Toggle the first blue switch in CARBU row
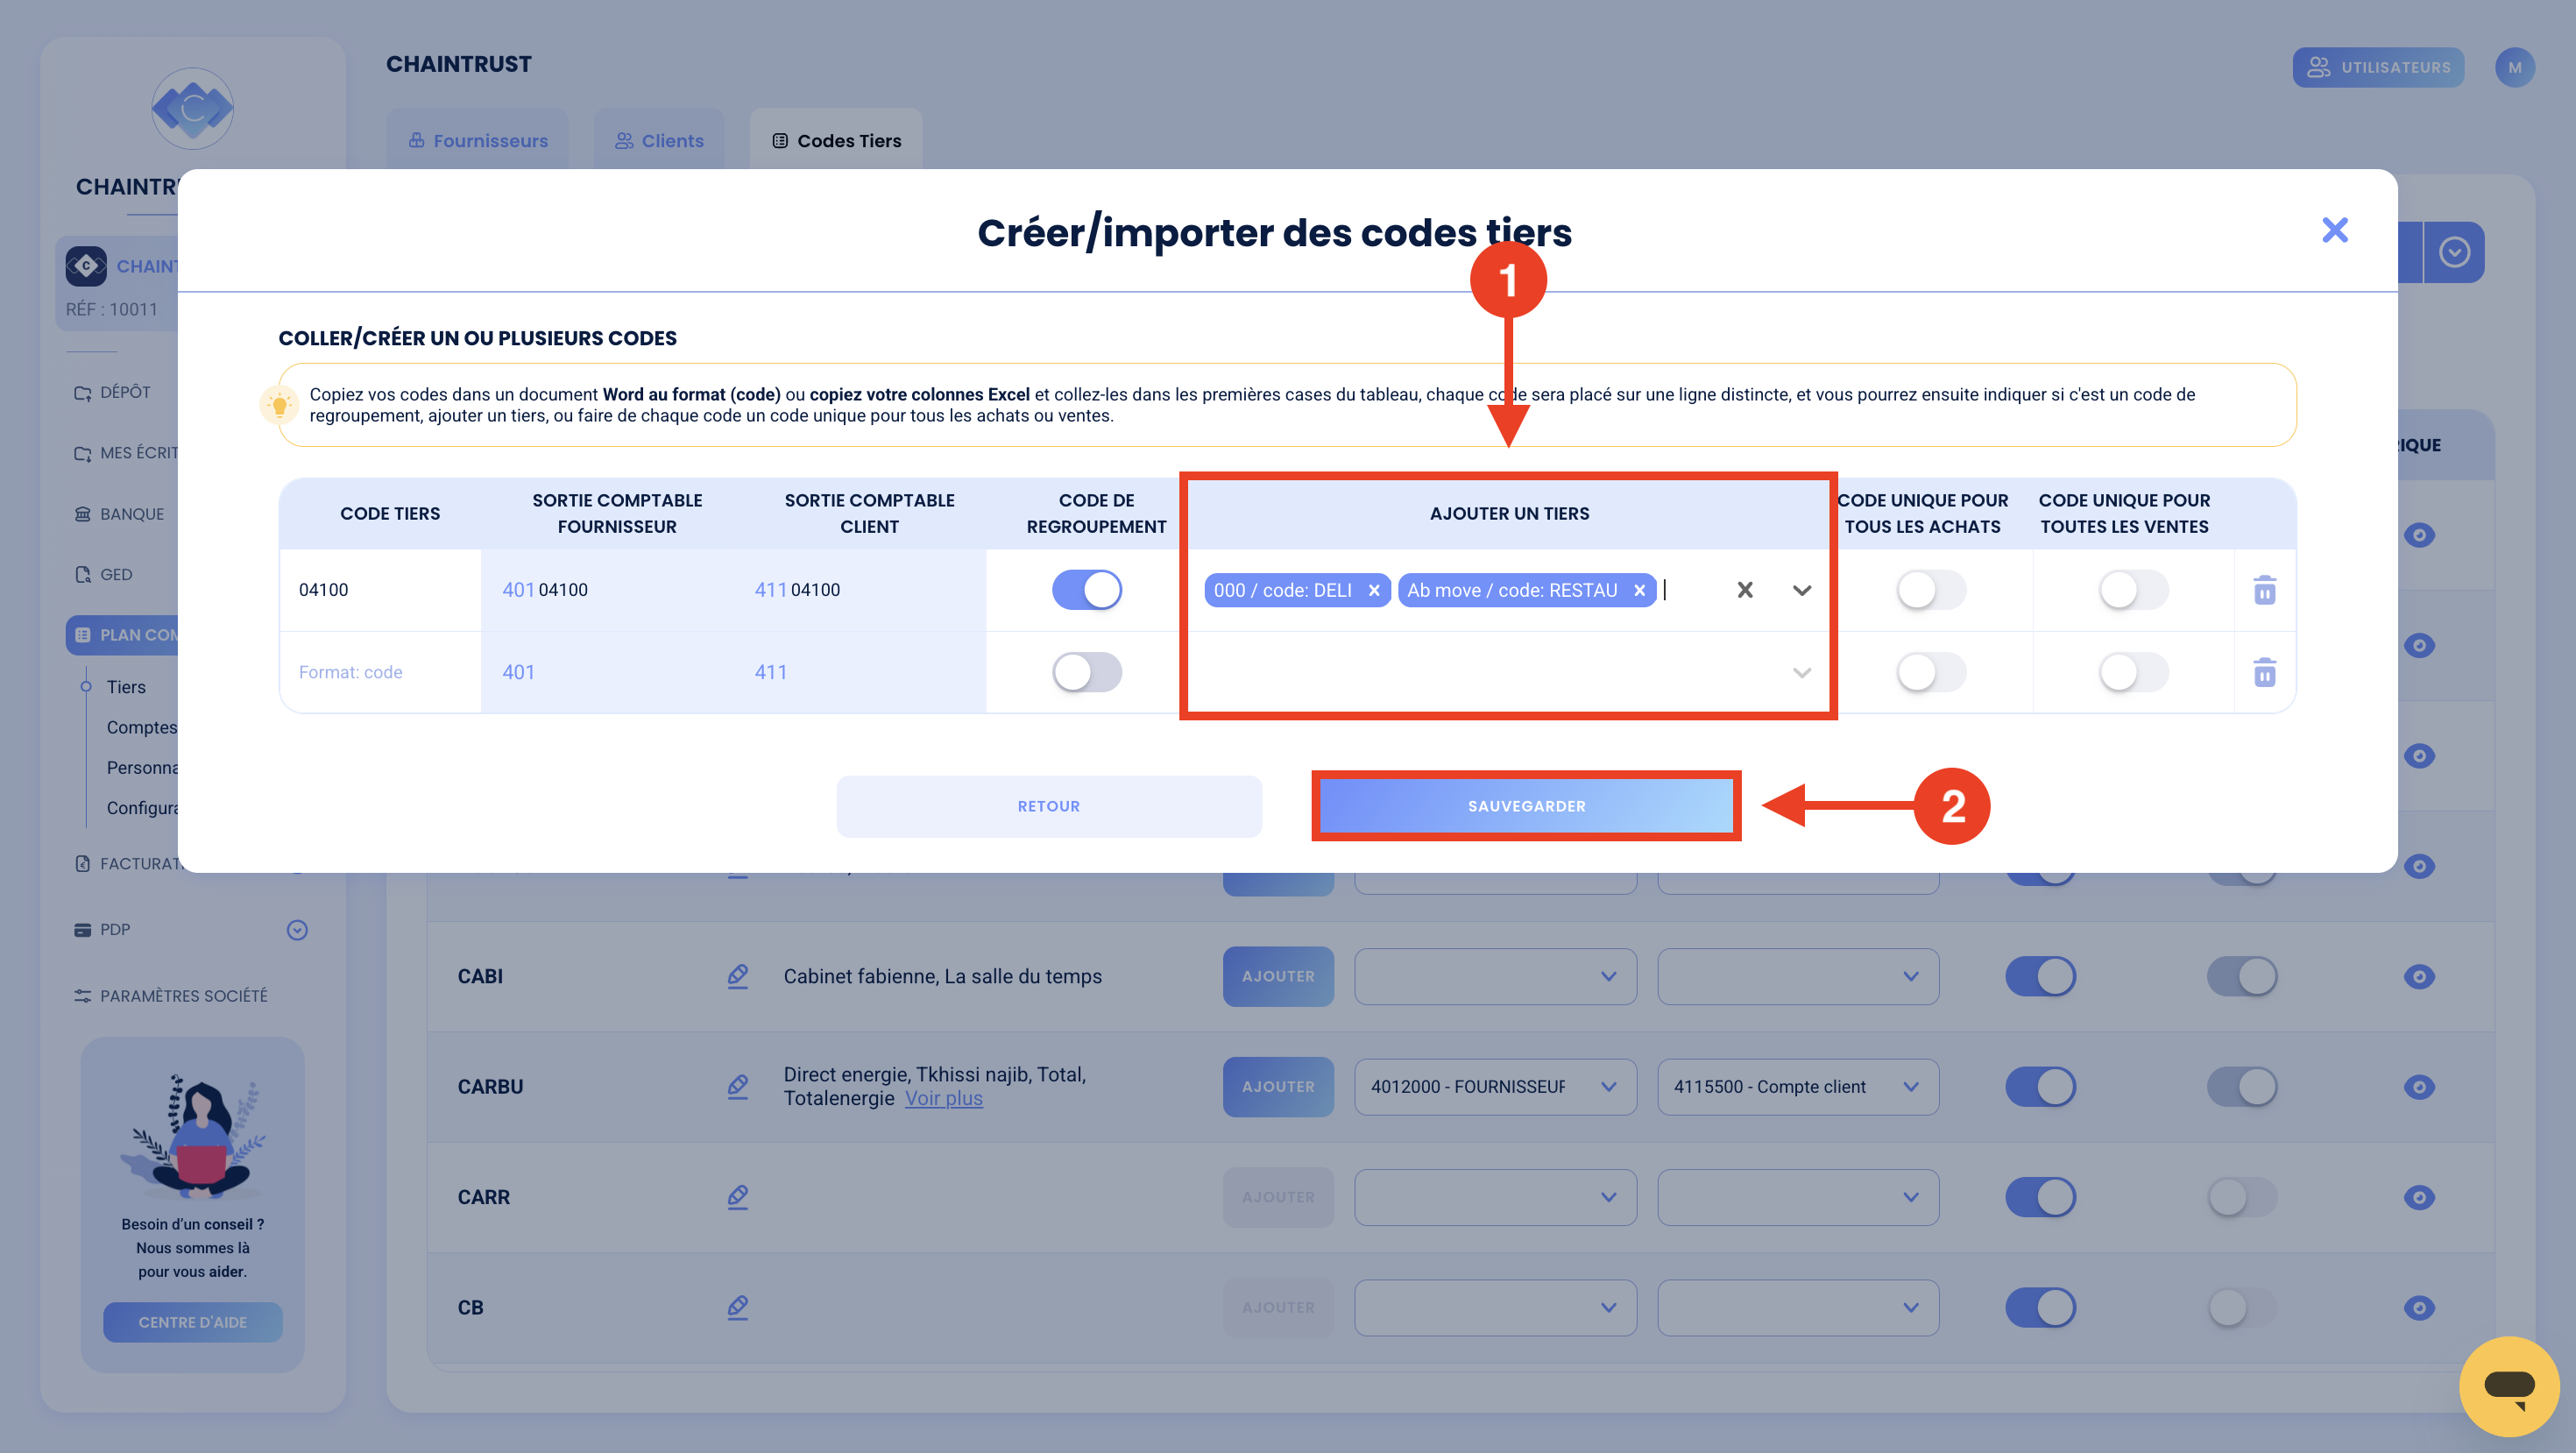The height and width of the screenshot is (1453, 2576). pyautogui.click(x=2041, y=1086)
